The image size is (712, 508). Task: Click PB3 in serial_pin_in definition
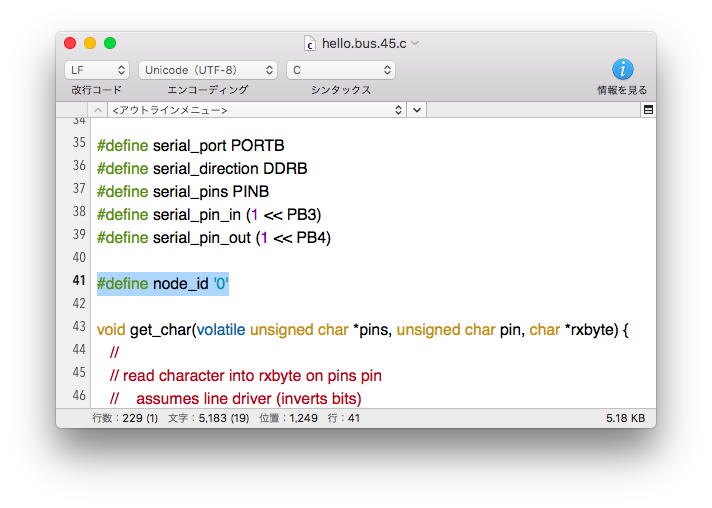click(302, 215)
